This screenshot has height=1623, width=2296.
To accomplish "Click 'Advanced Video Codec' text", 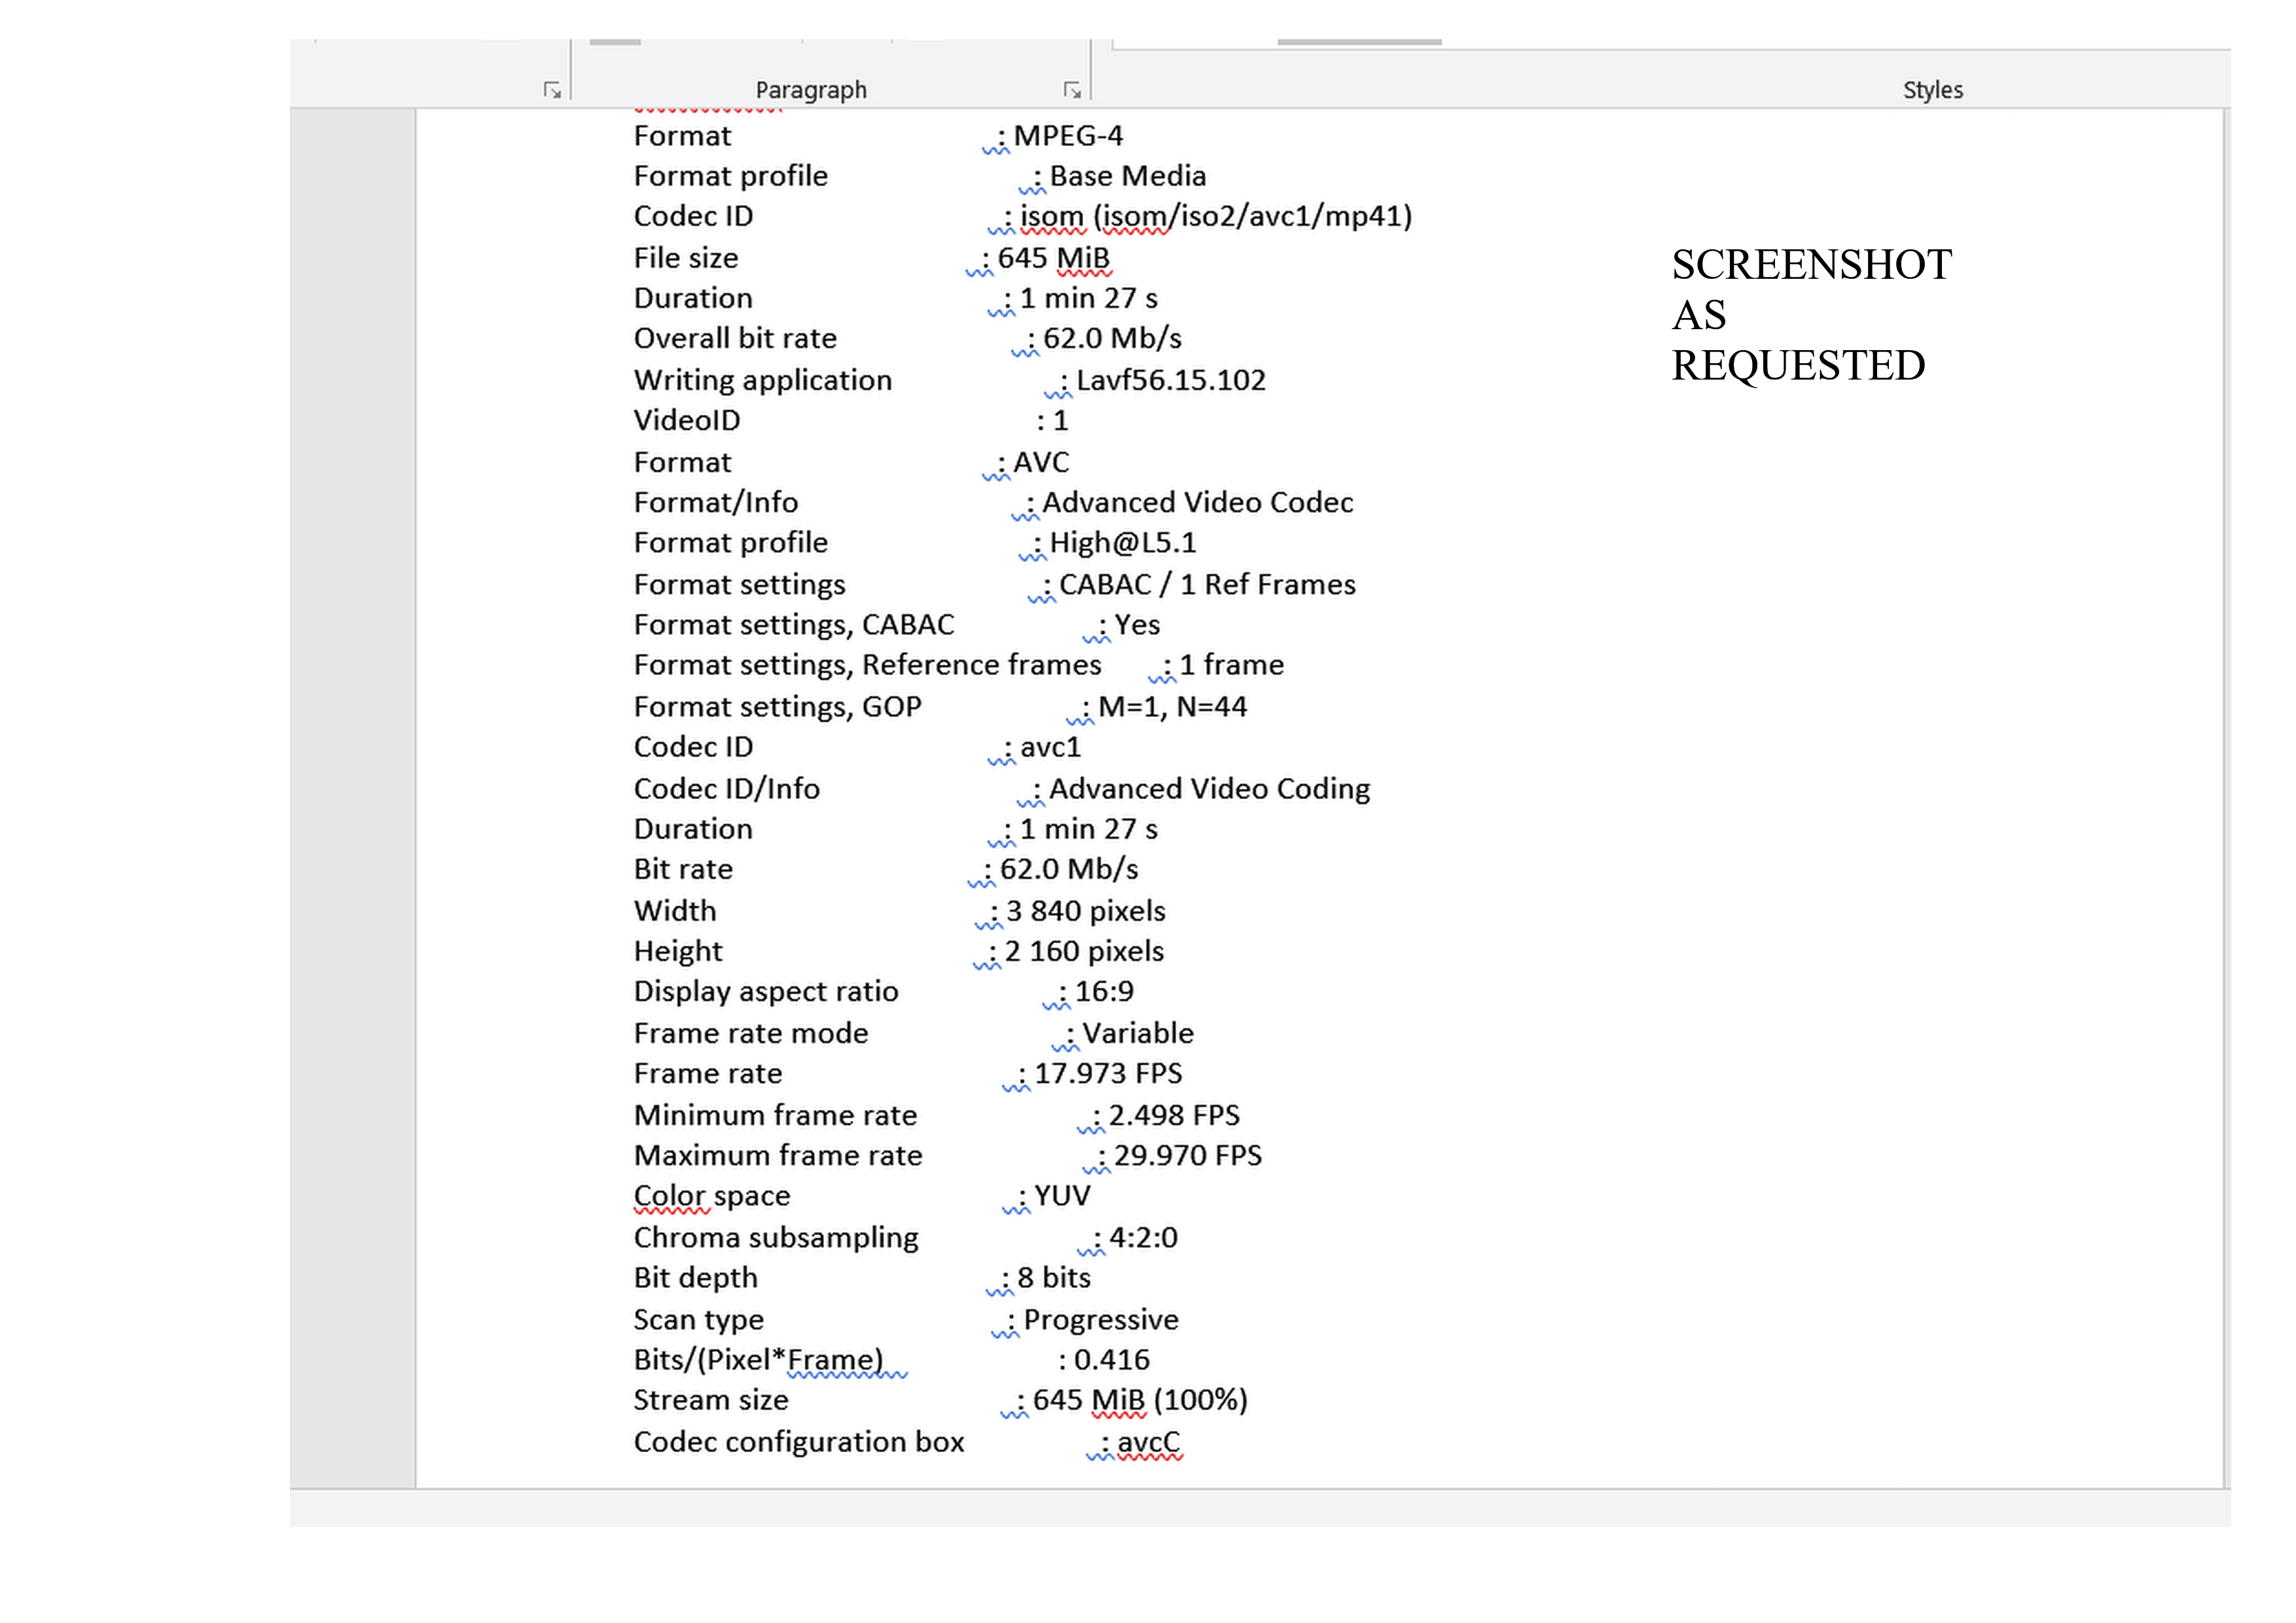I will coord(1198,502).
